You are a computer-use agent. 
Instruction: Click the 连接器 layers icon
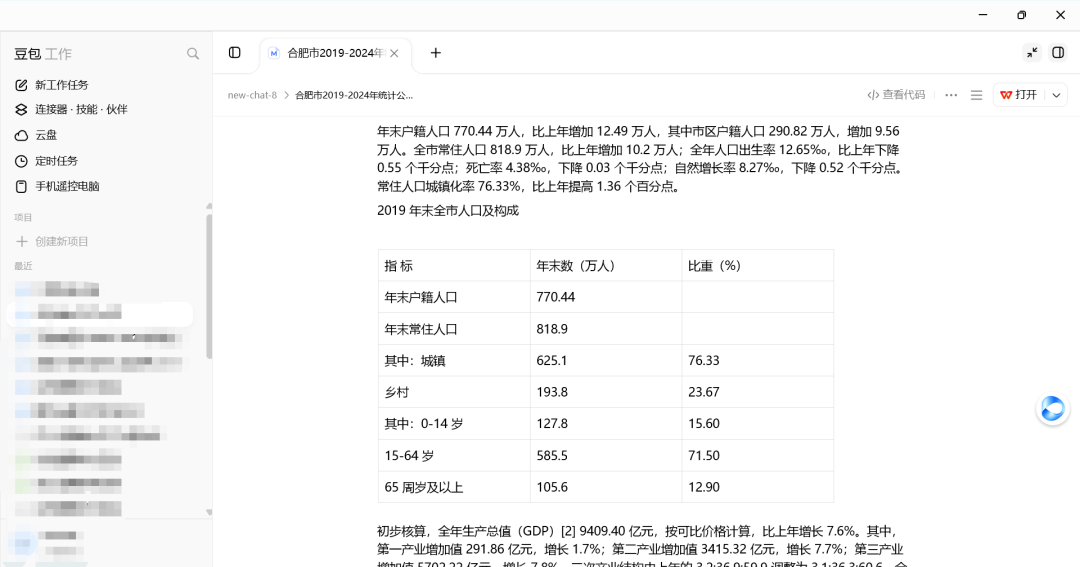click(x=21, y=110)
